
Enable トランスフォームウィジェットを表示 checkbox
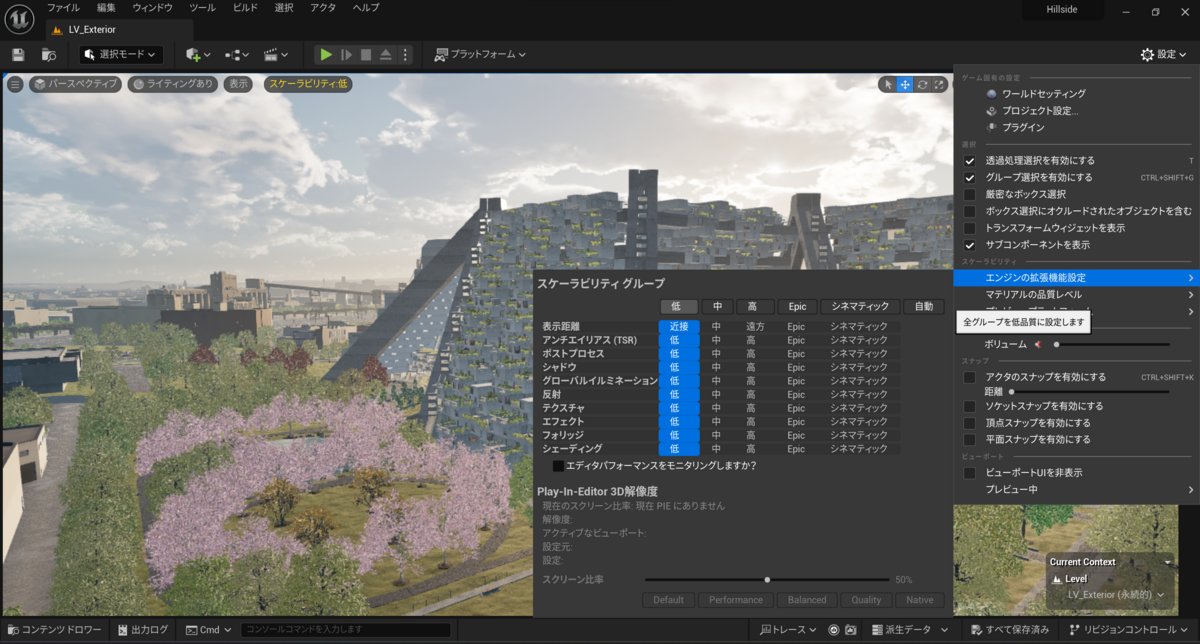click(x=969, y=228)
